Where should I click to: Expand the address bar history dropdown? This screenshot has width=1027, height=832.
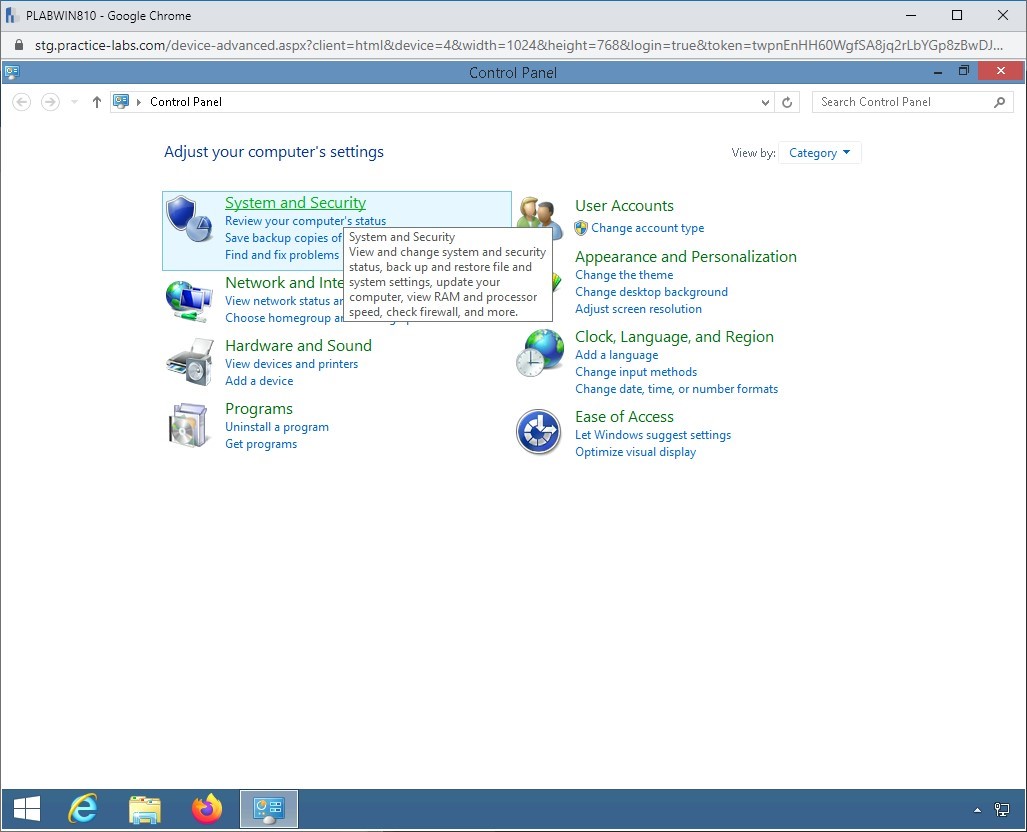(765, 102)
